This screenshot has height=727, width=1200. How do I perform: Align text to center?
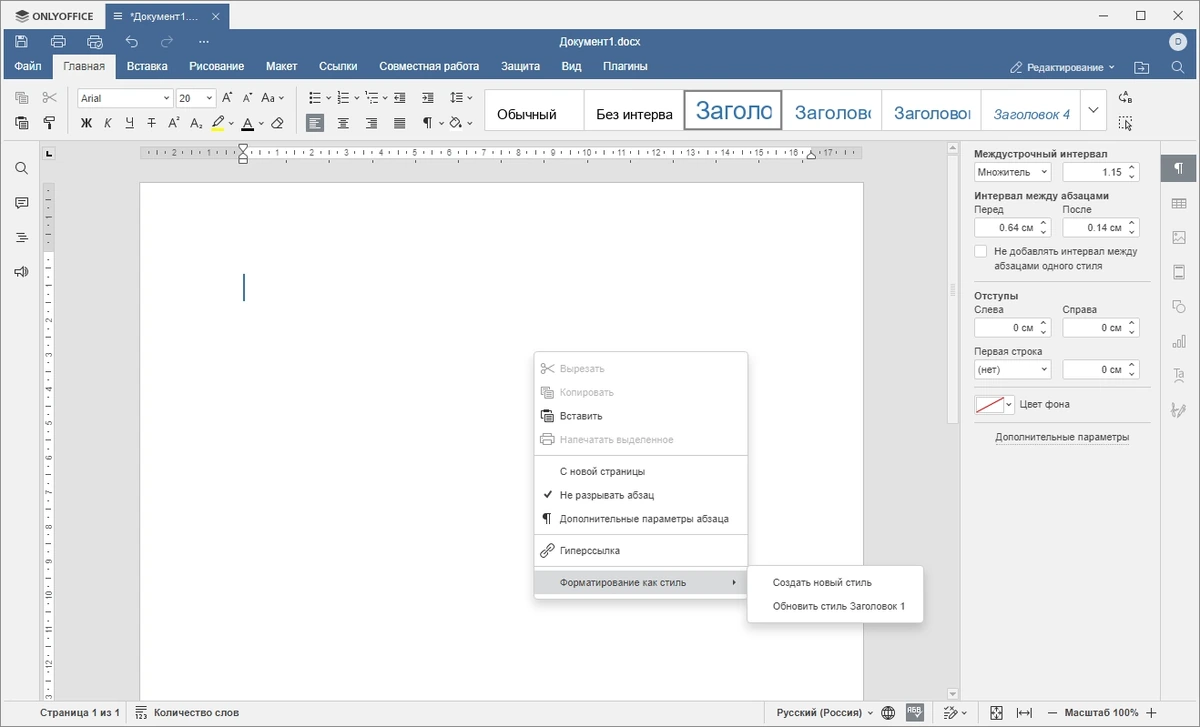click(x=343, y=123)
